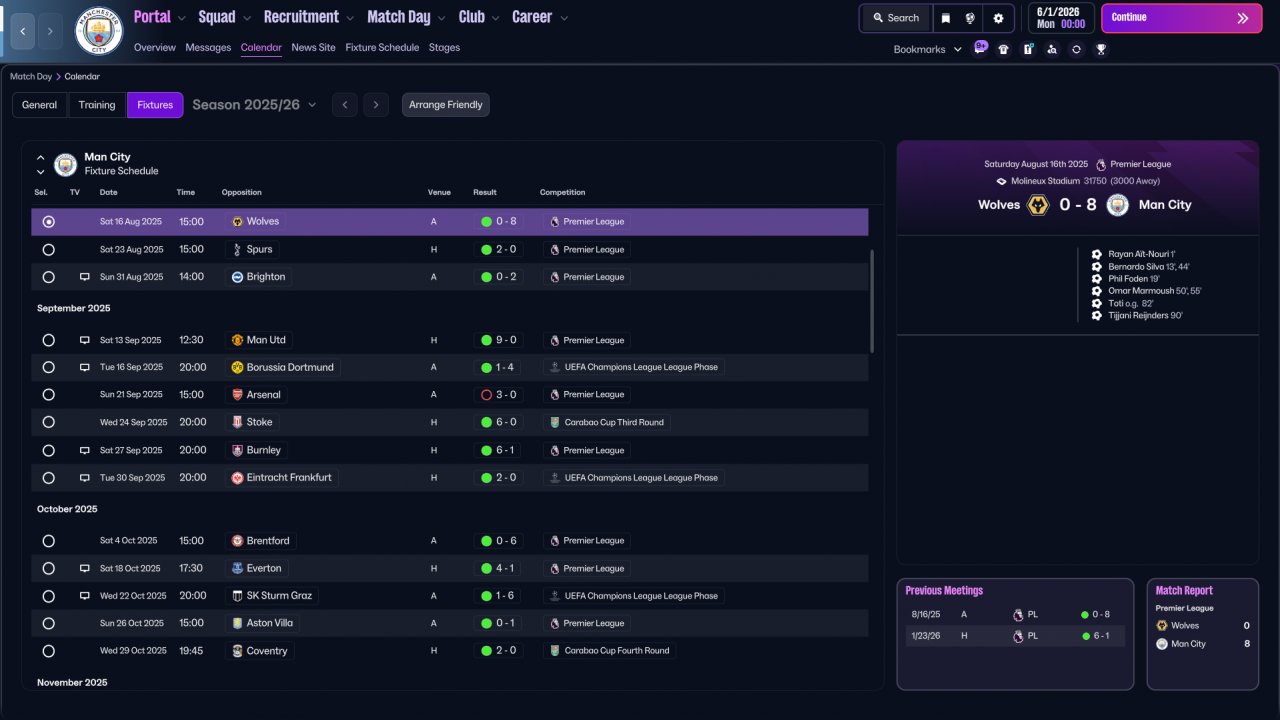The image size is (1280, 720).
Task: Select the Arsenal fixture radio button
Action: tap(48, 395)
